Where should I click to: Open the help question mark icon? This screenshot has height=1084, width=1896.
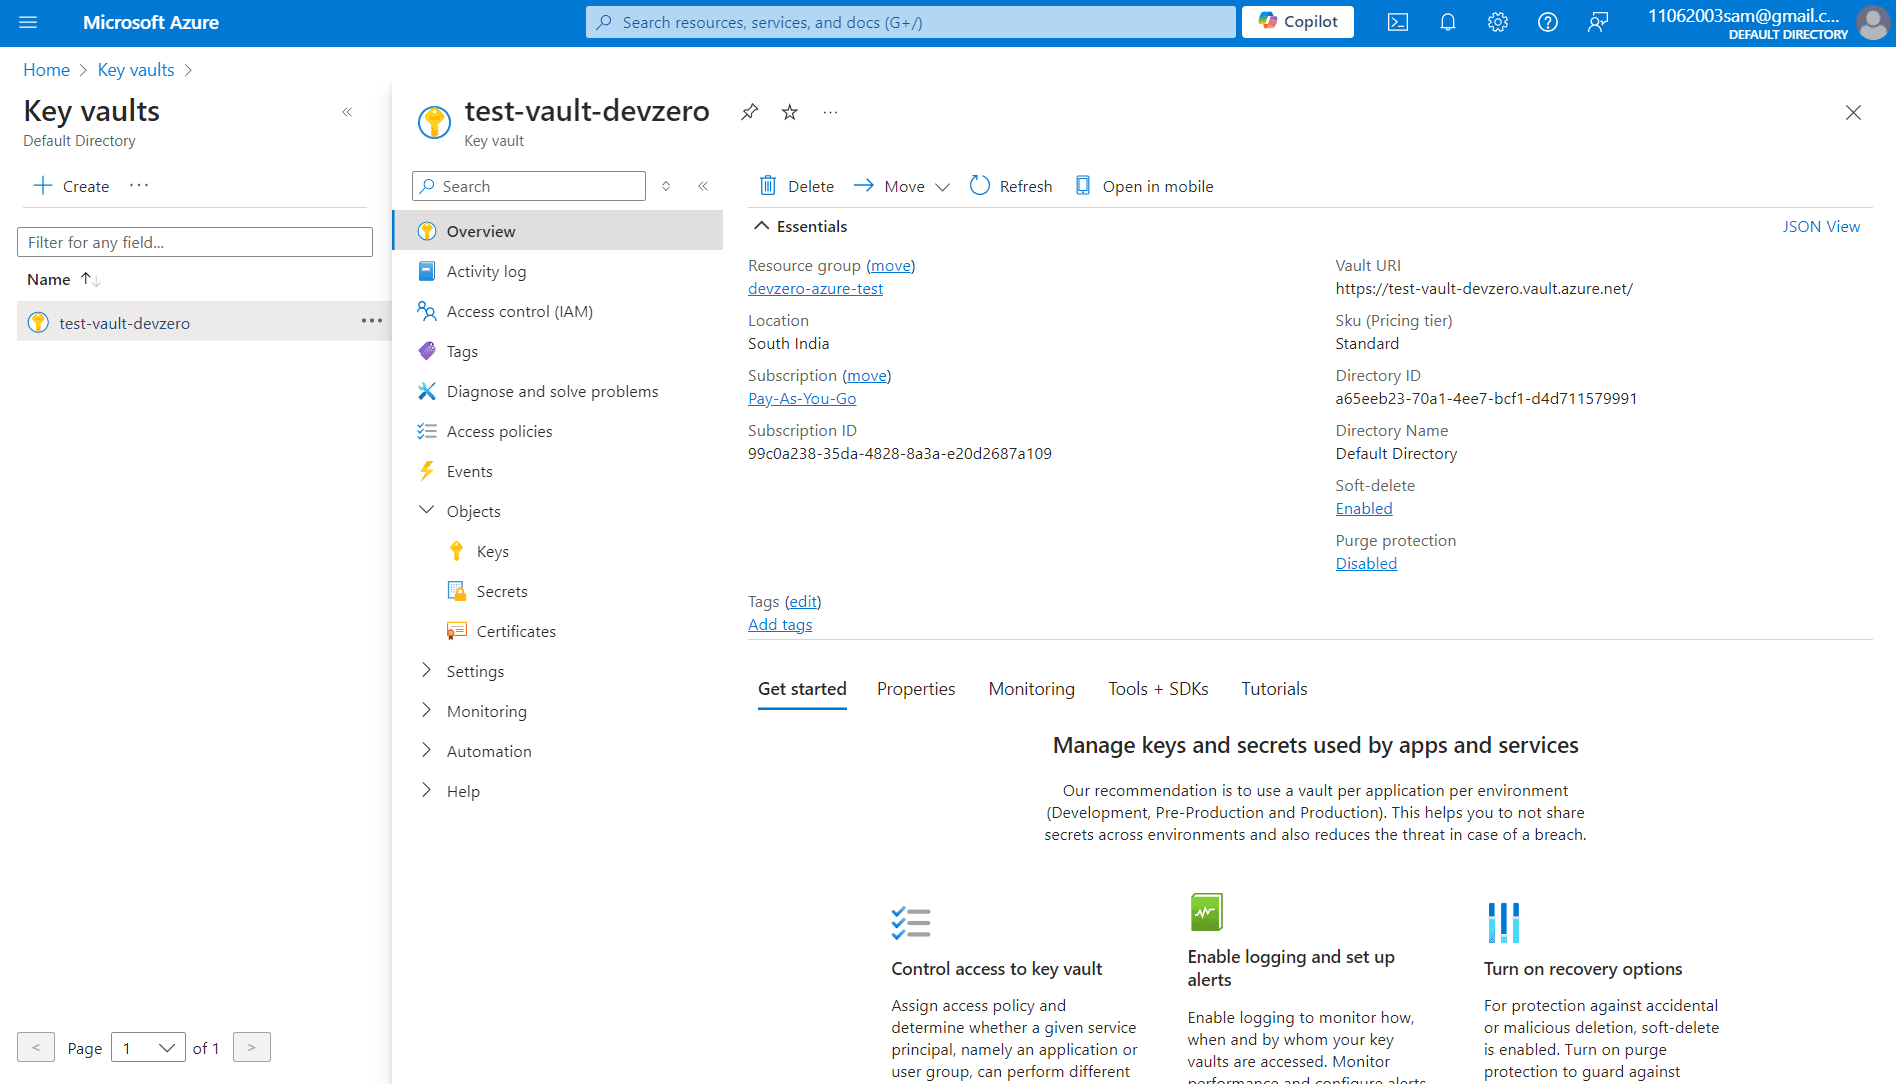coord(1548,22)
